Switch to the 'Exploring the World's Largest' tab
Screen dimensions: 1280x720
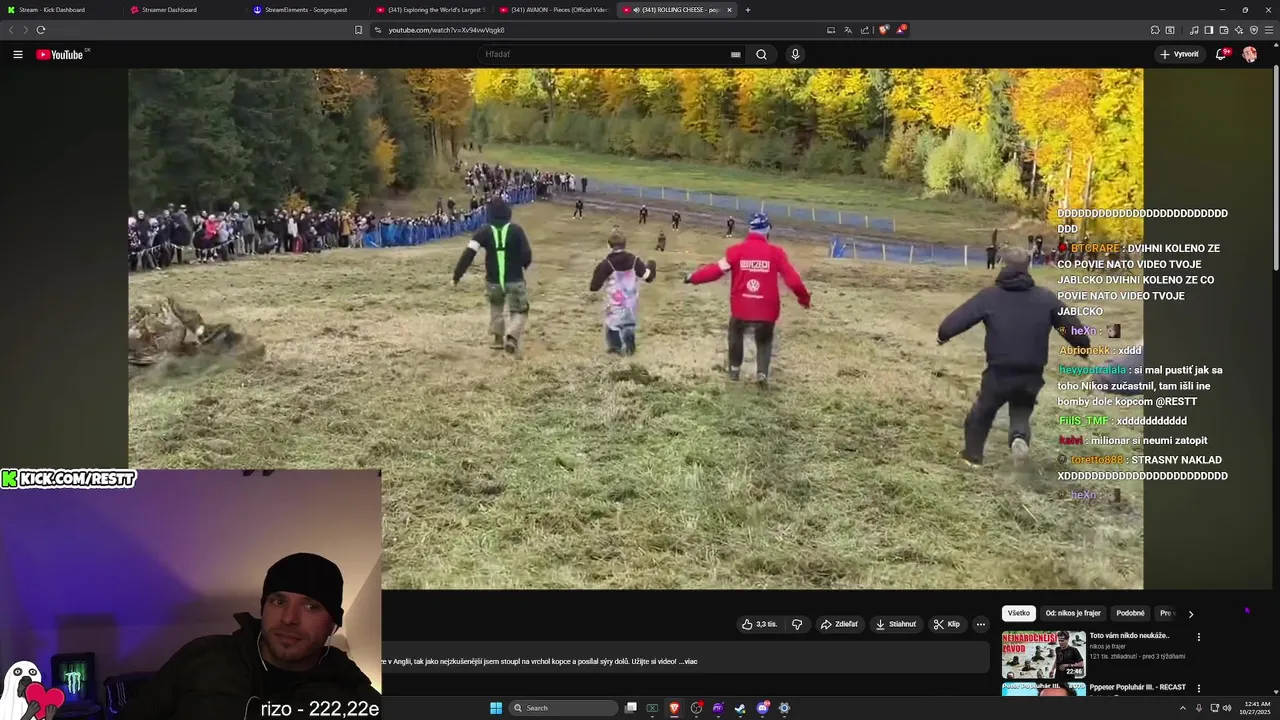coord(431,10)
